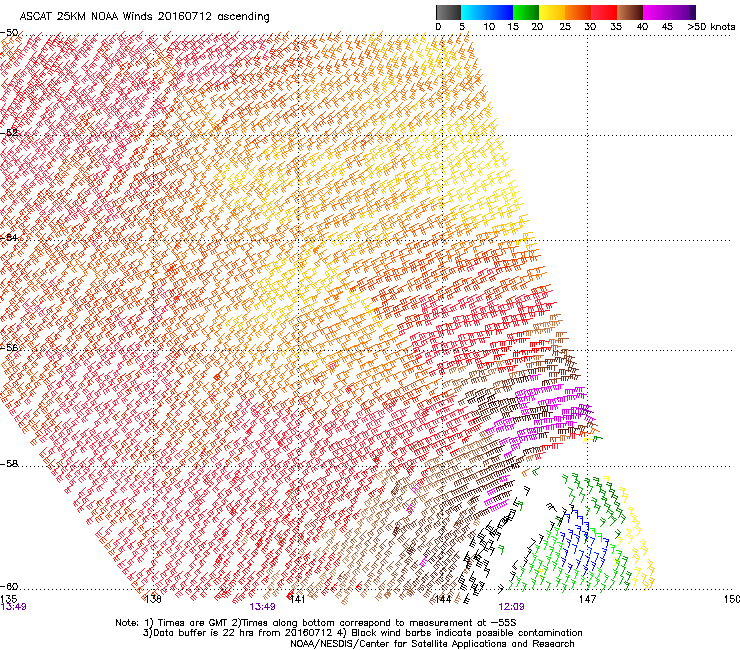This screenshot has height=650, width=740.
Task: Click the legend tick label '25'
Action: point(565,27)
